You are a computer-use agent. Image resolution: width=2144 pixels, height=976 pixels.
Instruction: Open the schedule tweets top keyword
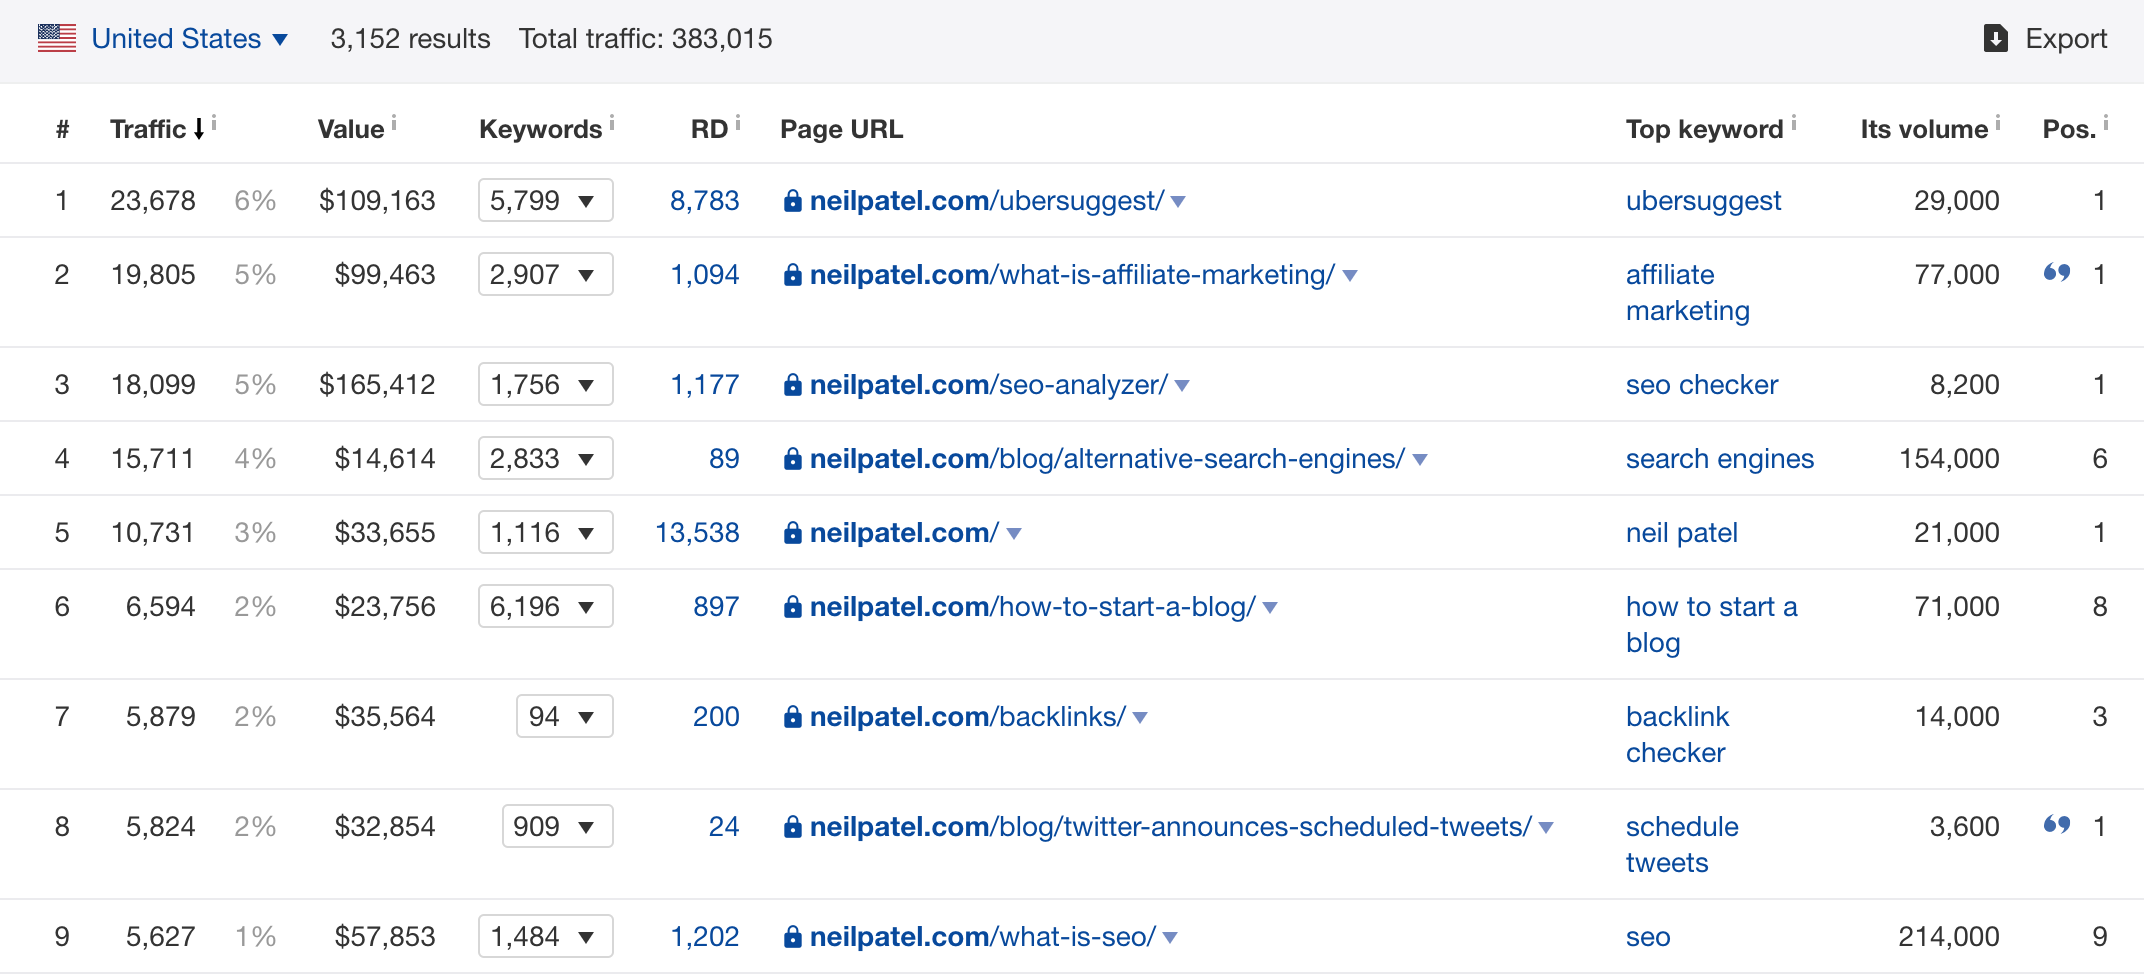(x=1682, y=845)
